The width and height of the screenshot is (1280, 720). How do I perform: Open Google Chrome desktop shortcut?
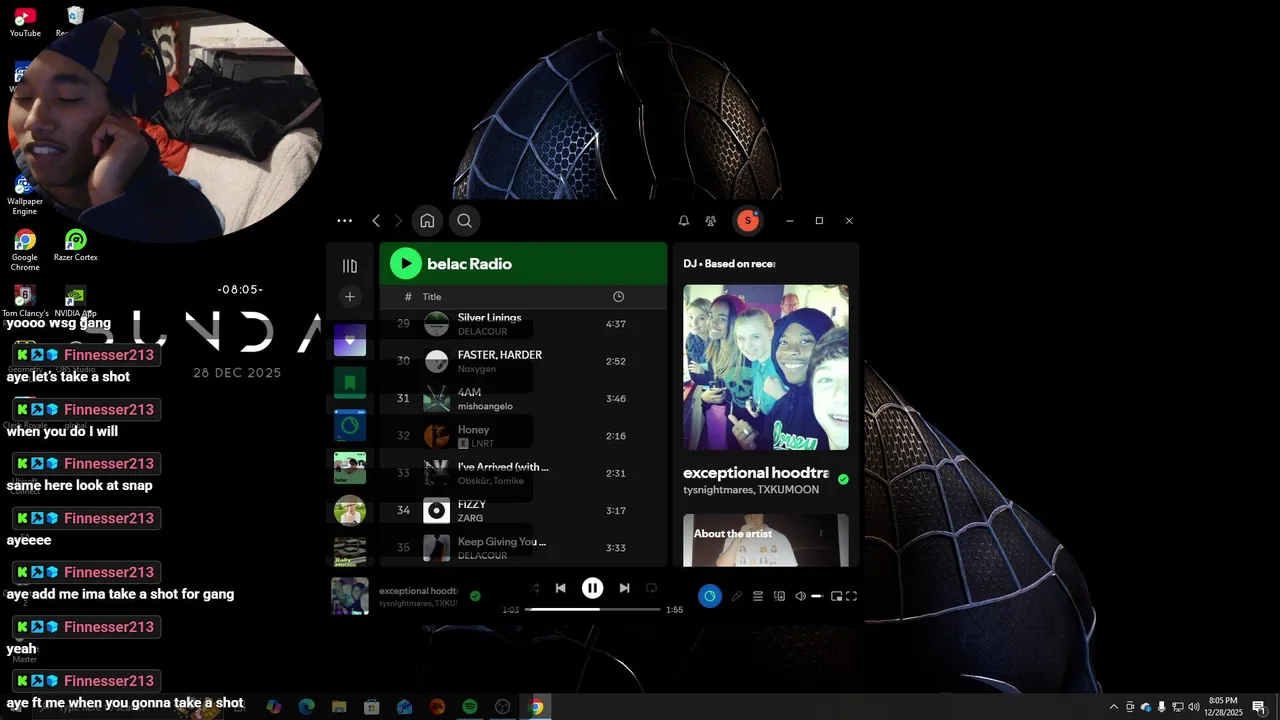tap(25, 250)
